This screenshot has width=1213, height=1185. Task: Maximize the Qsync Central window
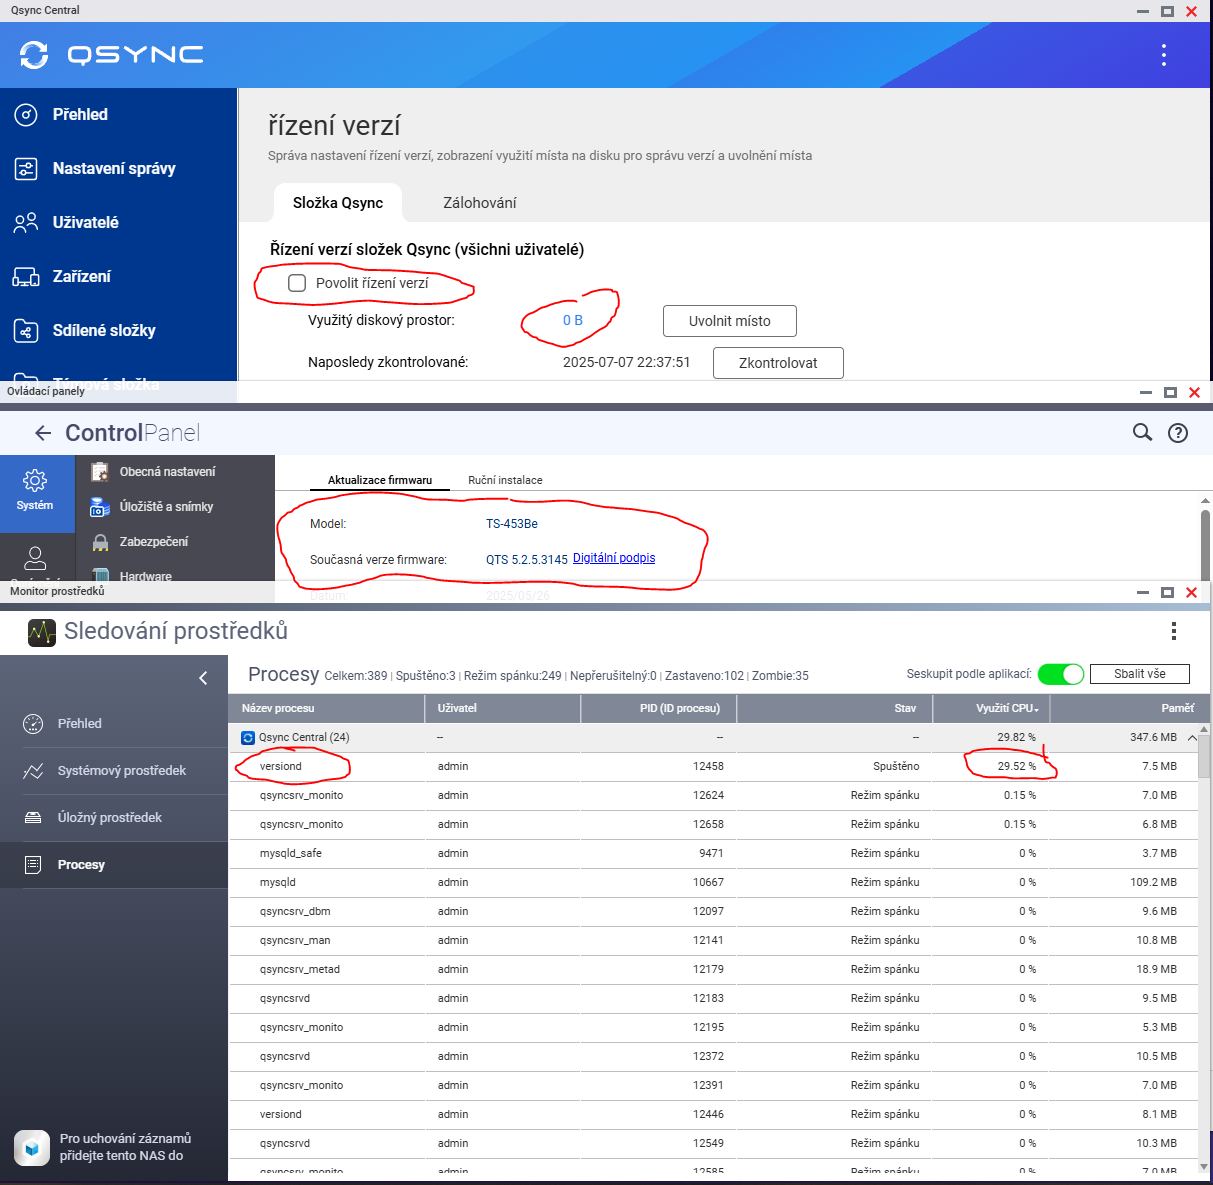(1167, 11)
